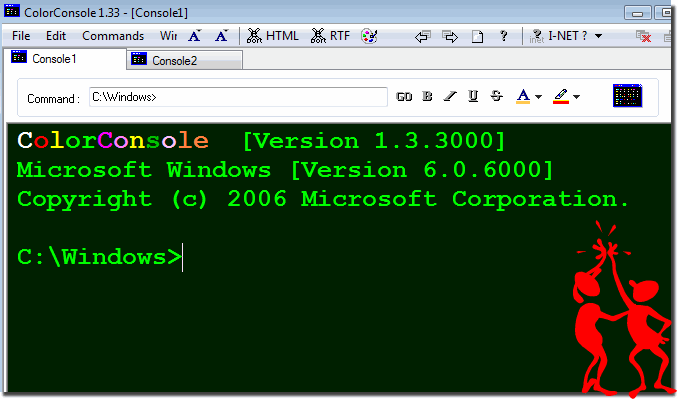Apply the font color A button
The image size is (678, 399).
[523, 96]
